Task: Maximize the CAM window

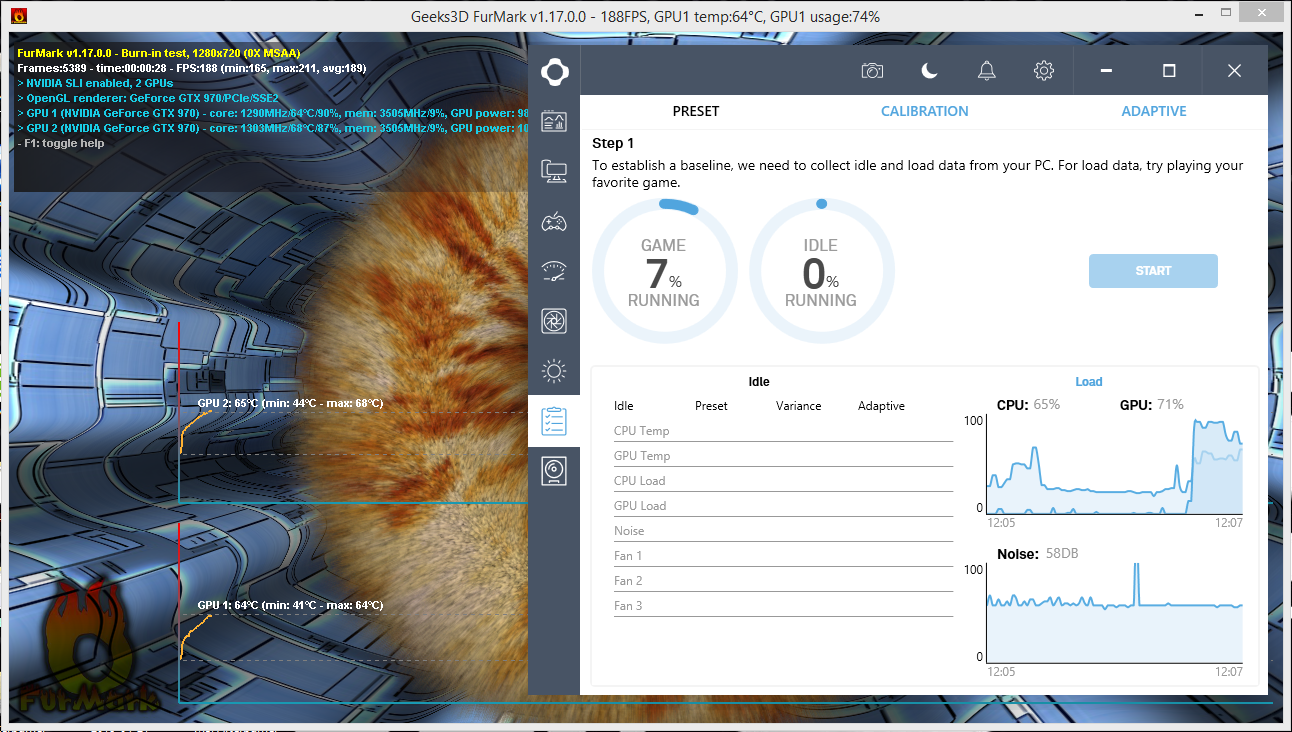Action: (x=1169, y=71)
